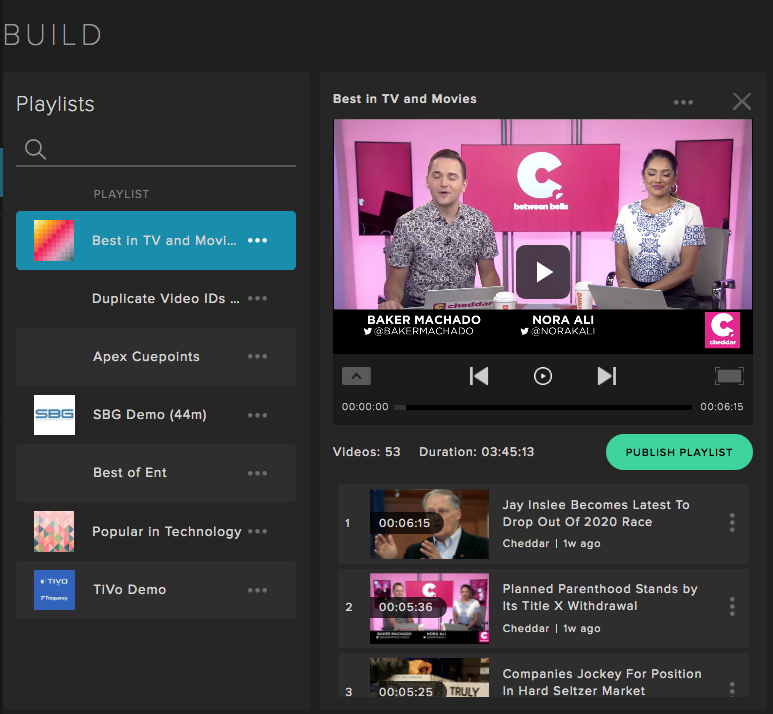Click the Popular in Technology thumbnail
The height and width of the screenshot is (714, 773).
[x=54, y=531]
